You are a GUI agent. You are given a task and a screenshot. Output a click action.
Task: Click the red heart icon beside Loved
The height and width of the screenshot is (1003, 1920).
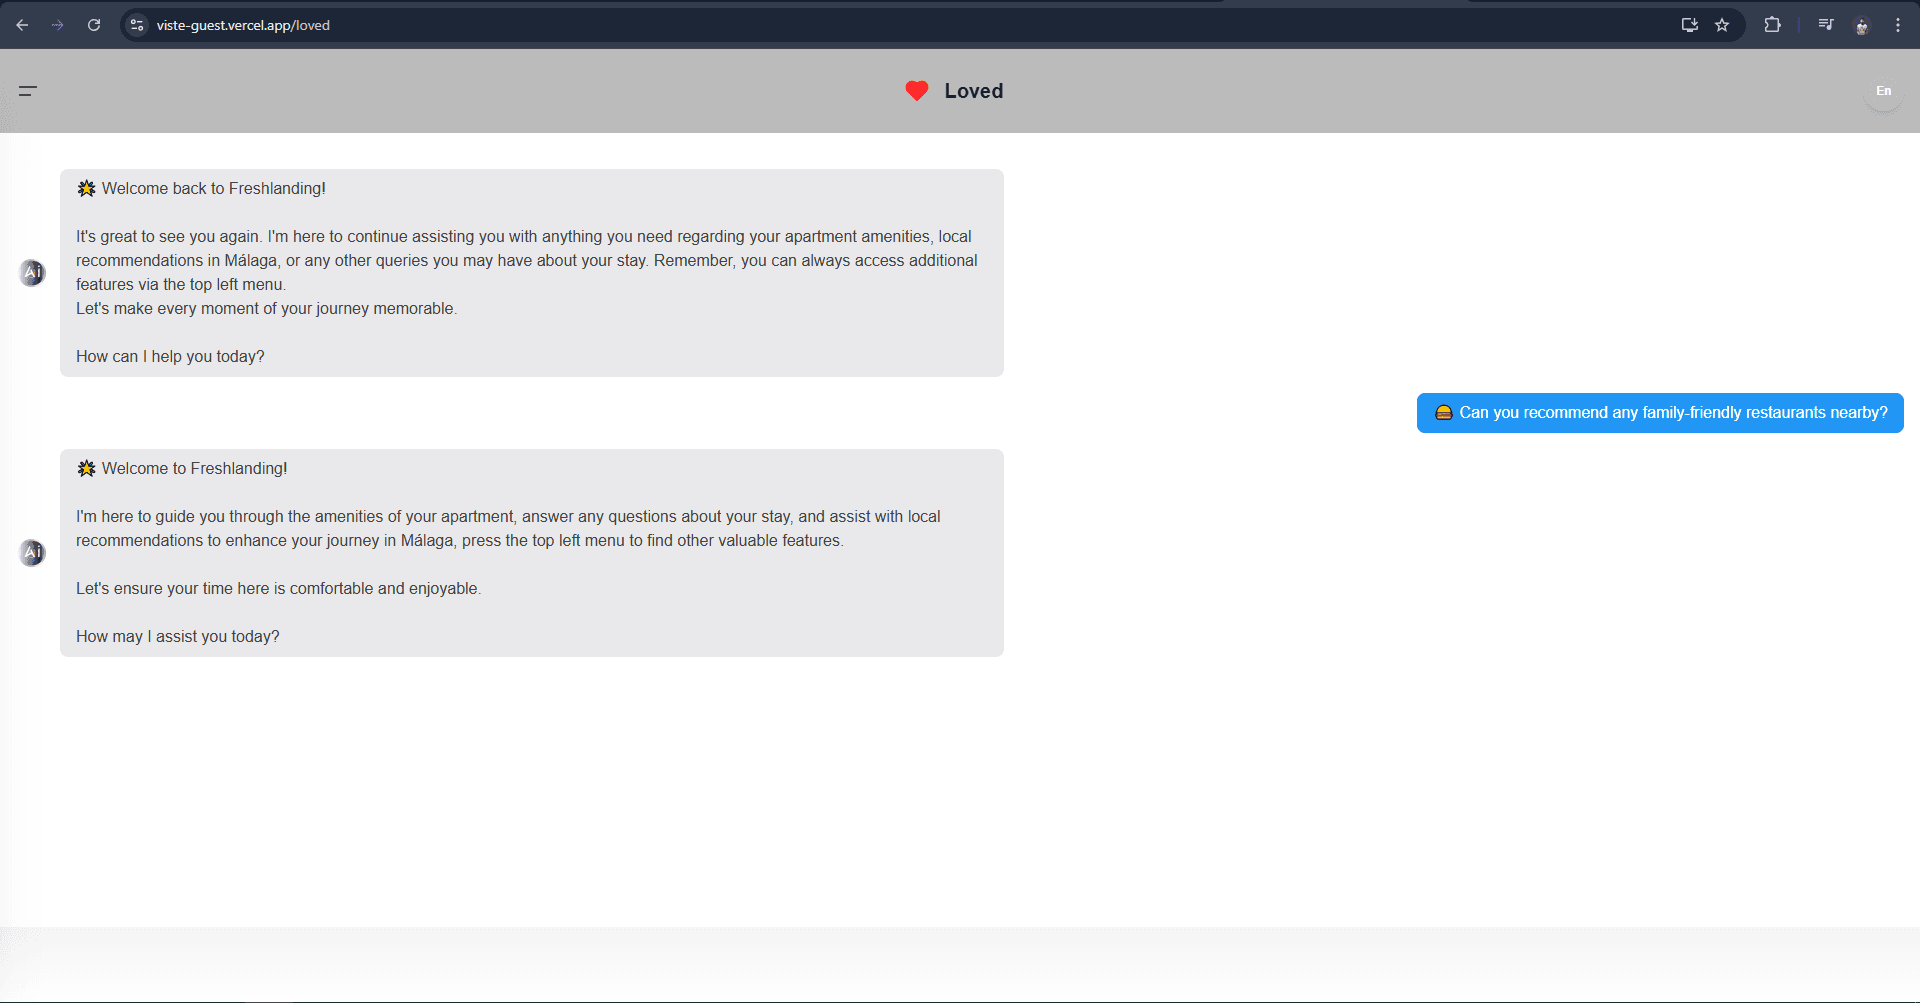click(x=915, y=90)
